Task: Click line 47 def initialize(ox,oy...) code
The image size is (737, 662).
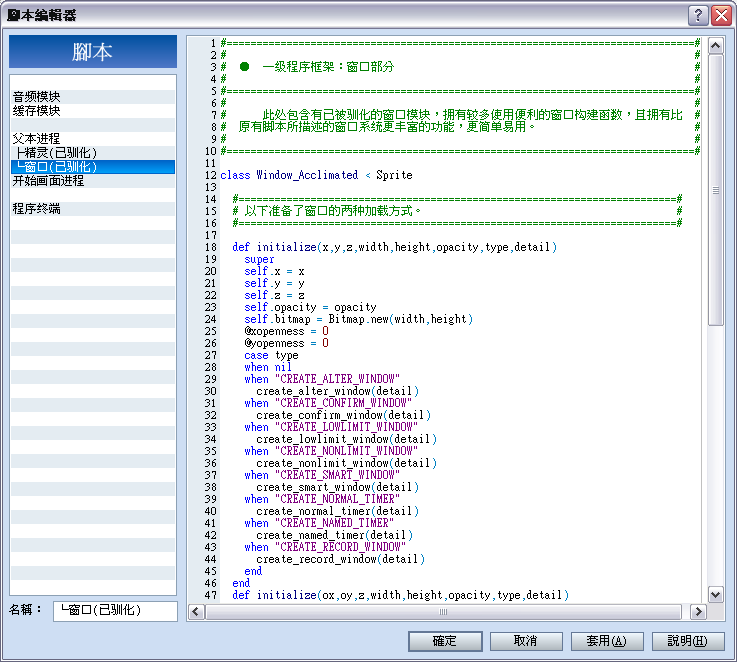Action: coord(400,595)
